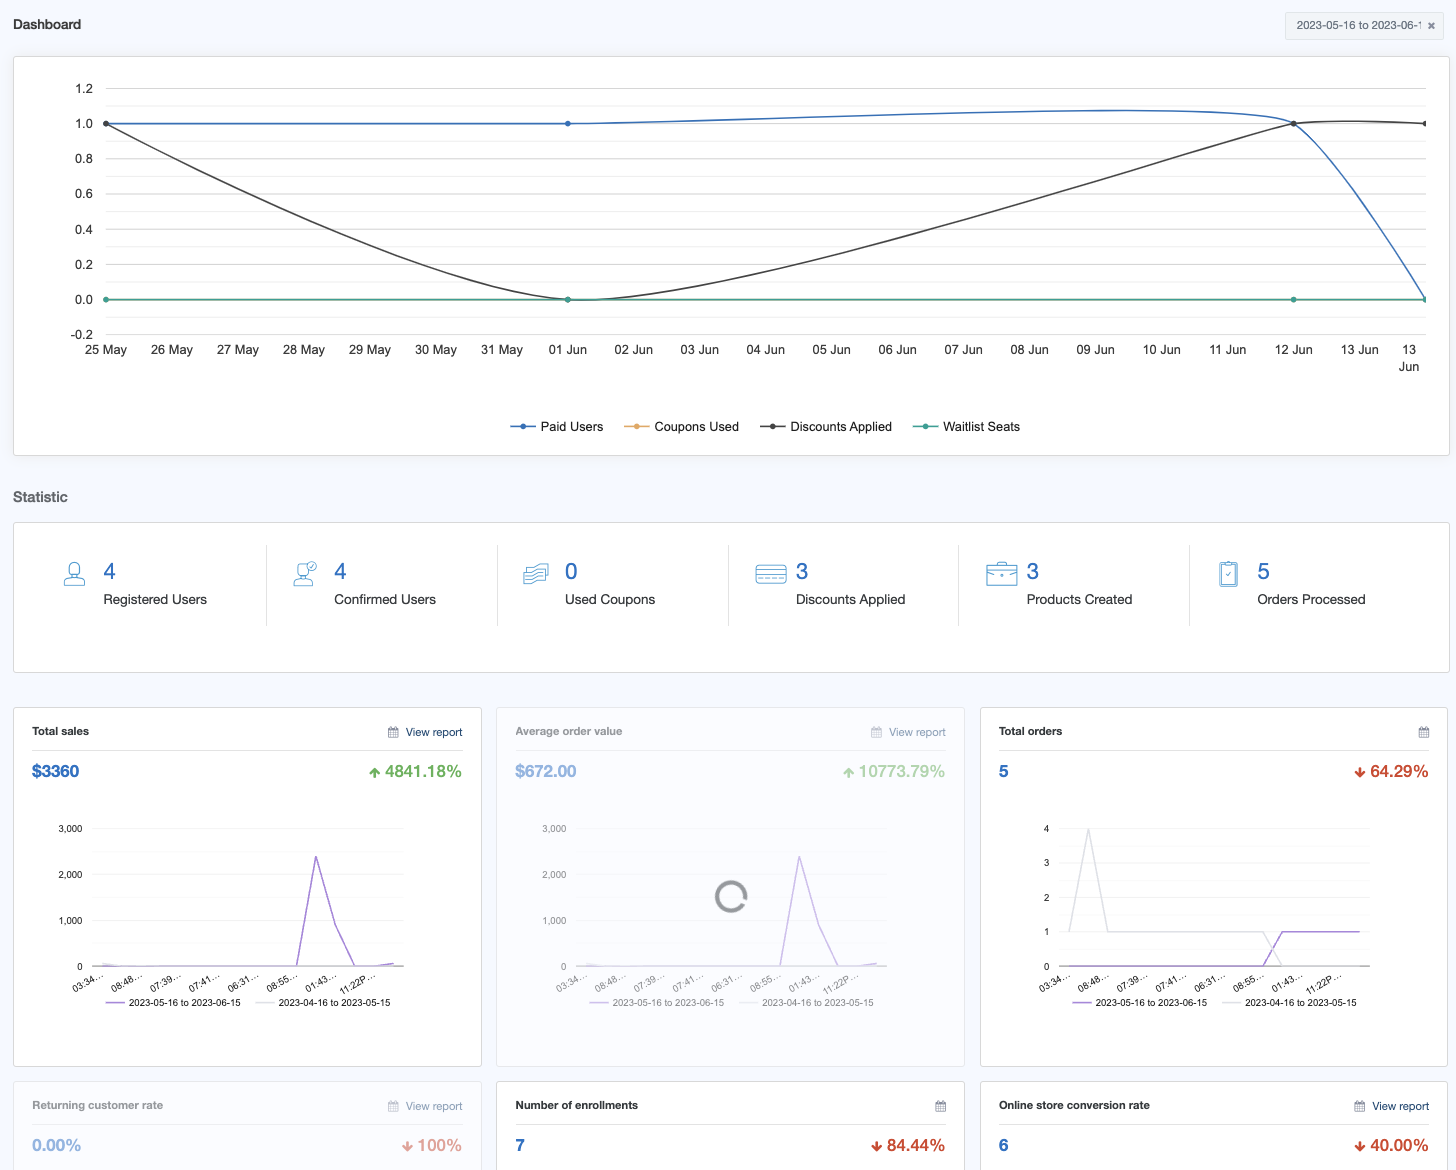Toggle Coupons Used series in legend
Screen dimensions: 1456x1170
[682, 427]
